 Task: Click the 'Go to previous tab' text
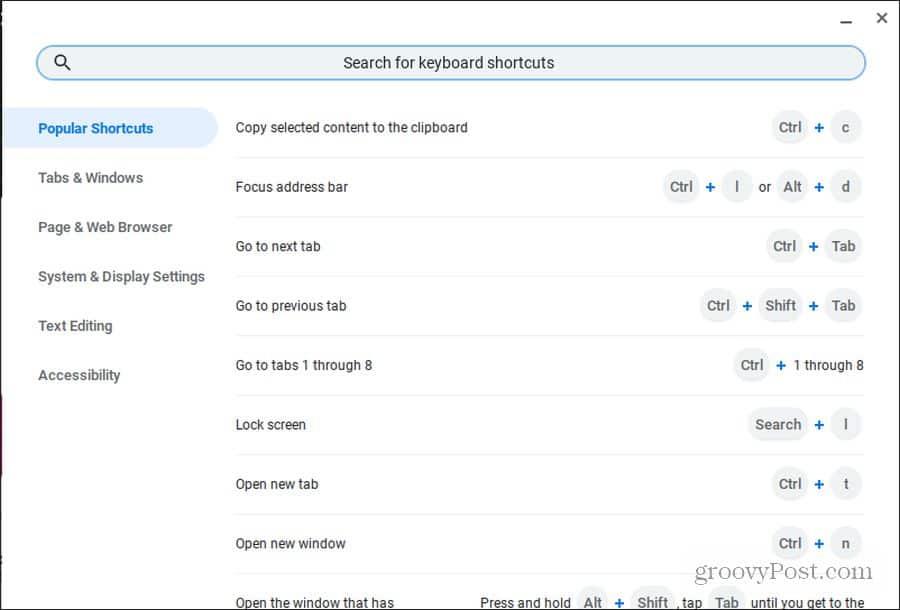coord(291,306)
